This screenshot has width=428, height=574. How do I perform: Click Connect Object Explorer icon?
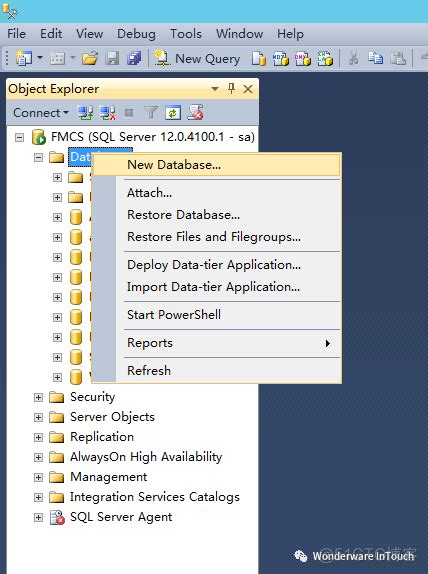[85, 113]
